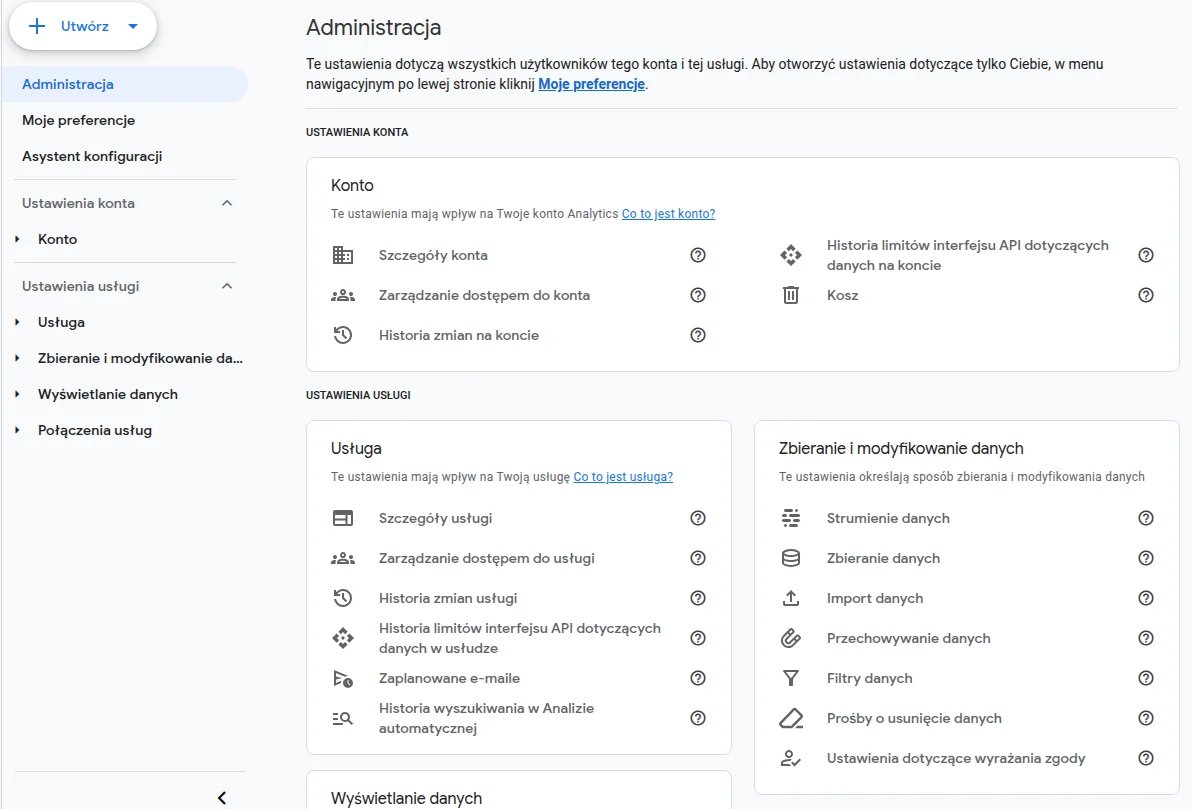
Task: Click the API limits history icon for konto
Action: [791, 255]
